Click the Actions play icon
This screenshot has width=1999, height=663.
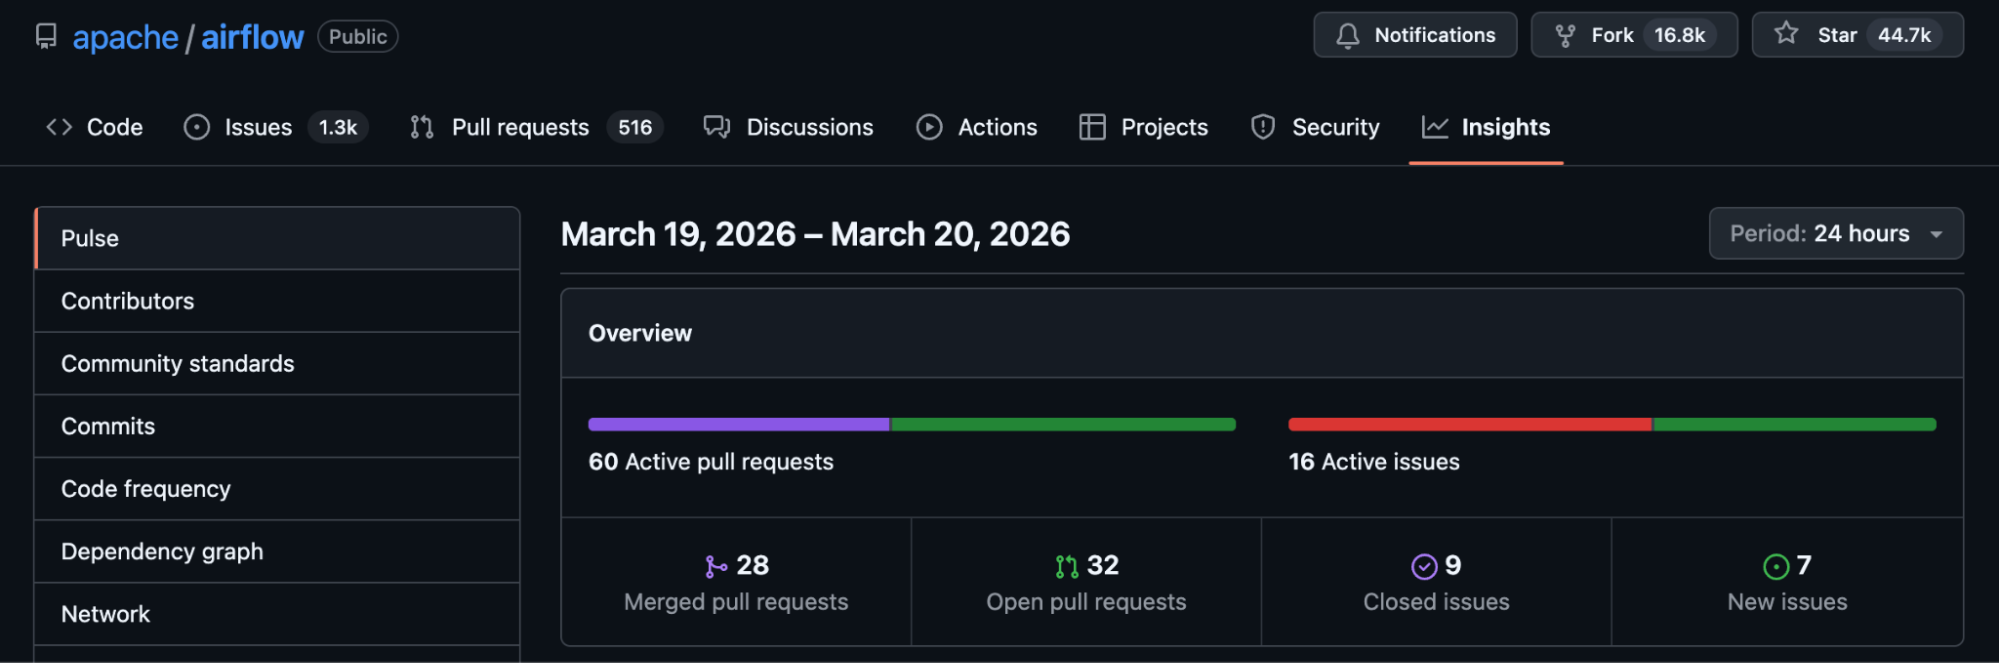(x=929, y=127)
